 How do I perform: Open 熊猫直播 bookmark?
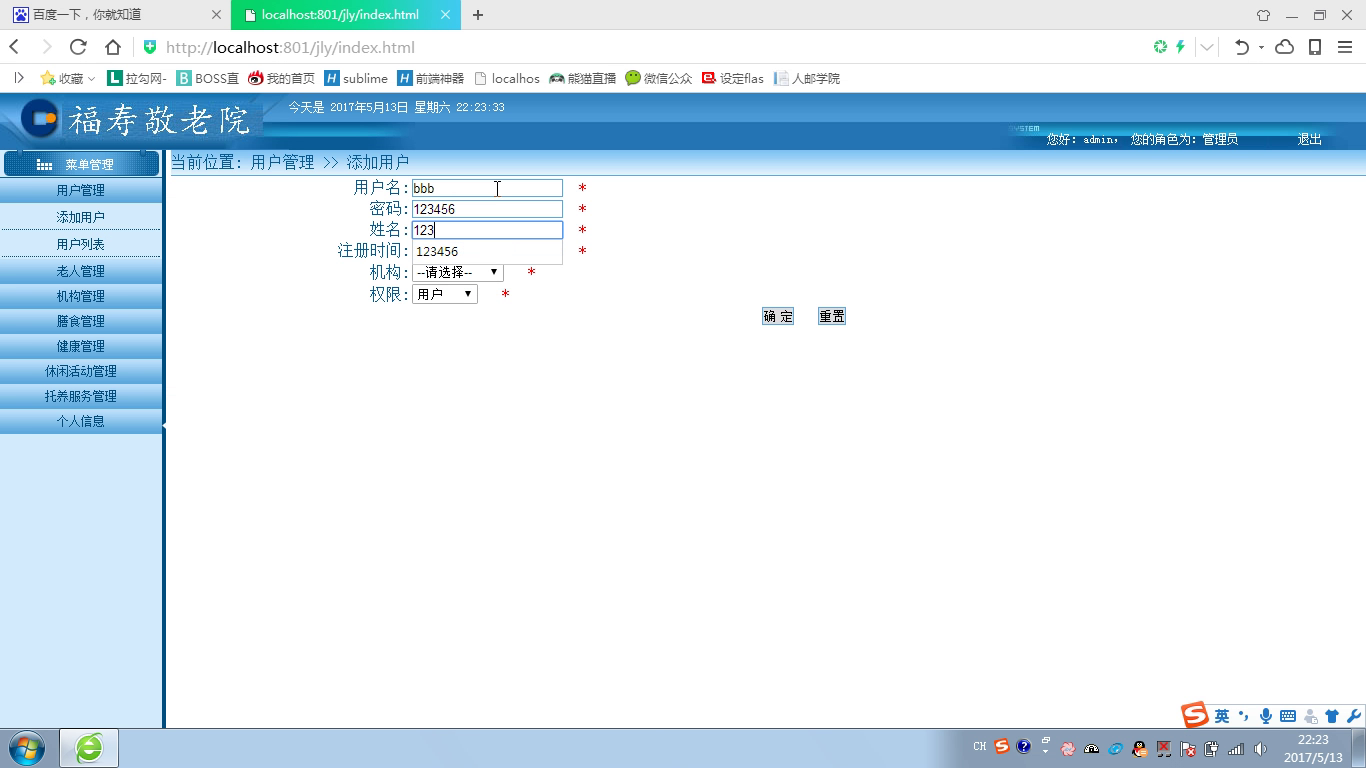582,78
